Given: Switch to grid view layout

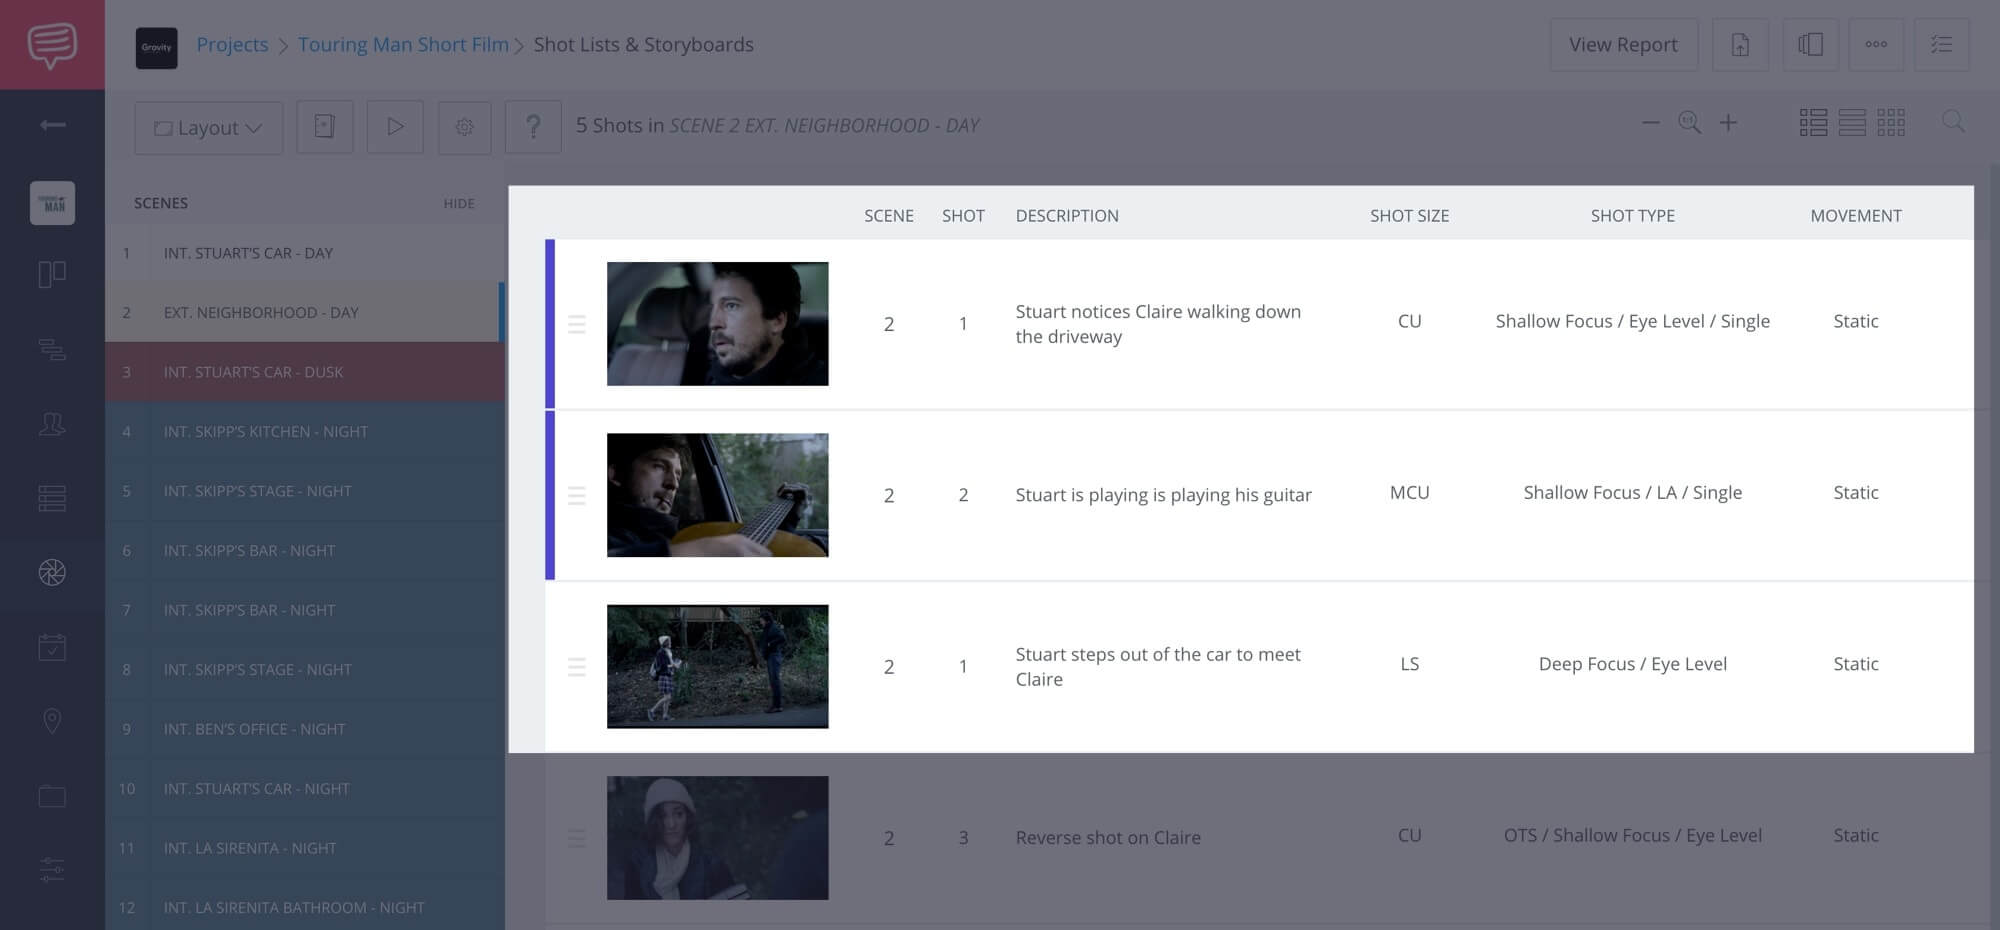Looking at the screenshot, I should coord(1892,123).
